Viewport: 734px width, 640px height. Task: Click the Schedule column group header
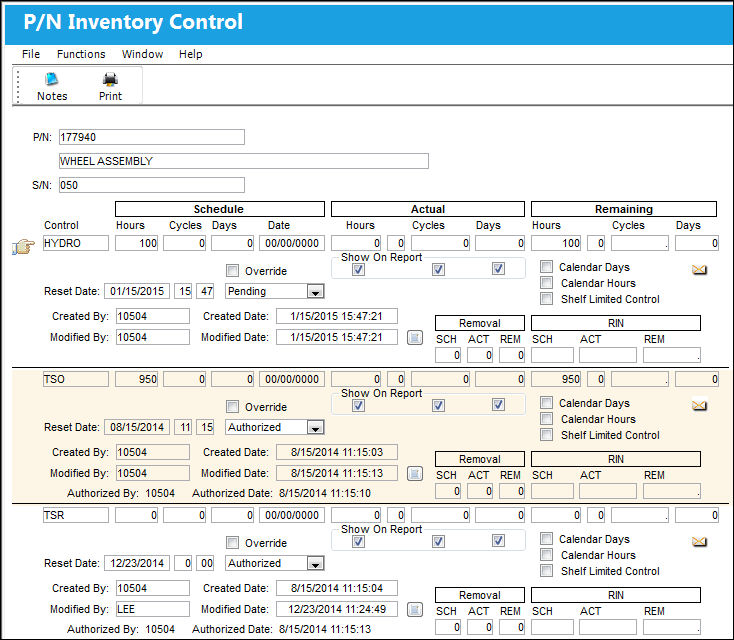[x=220, y=209]
